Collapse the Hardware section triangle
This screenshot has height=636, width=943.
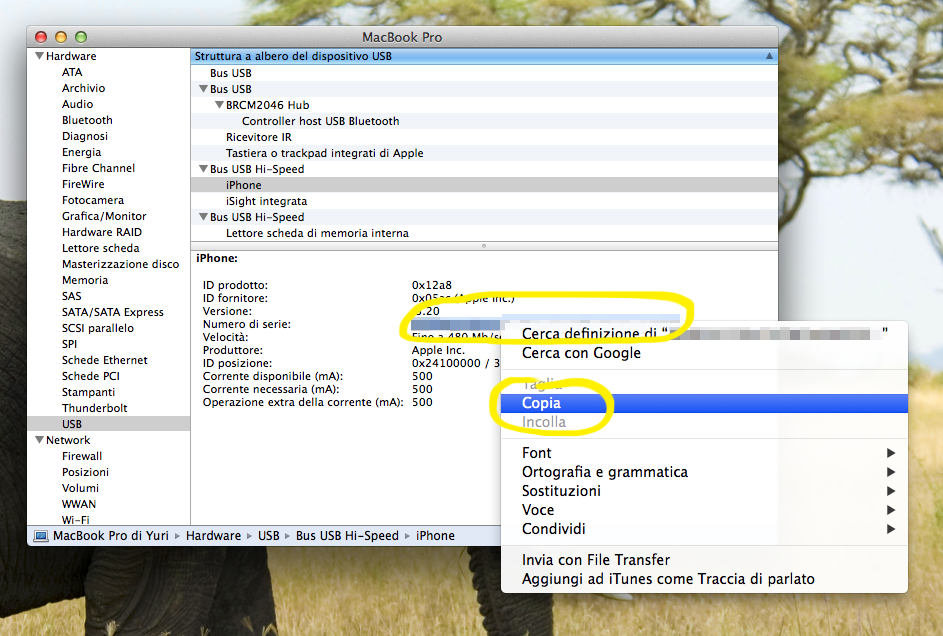(x=40, y=56)
